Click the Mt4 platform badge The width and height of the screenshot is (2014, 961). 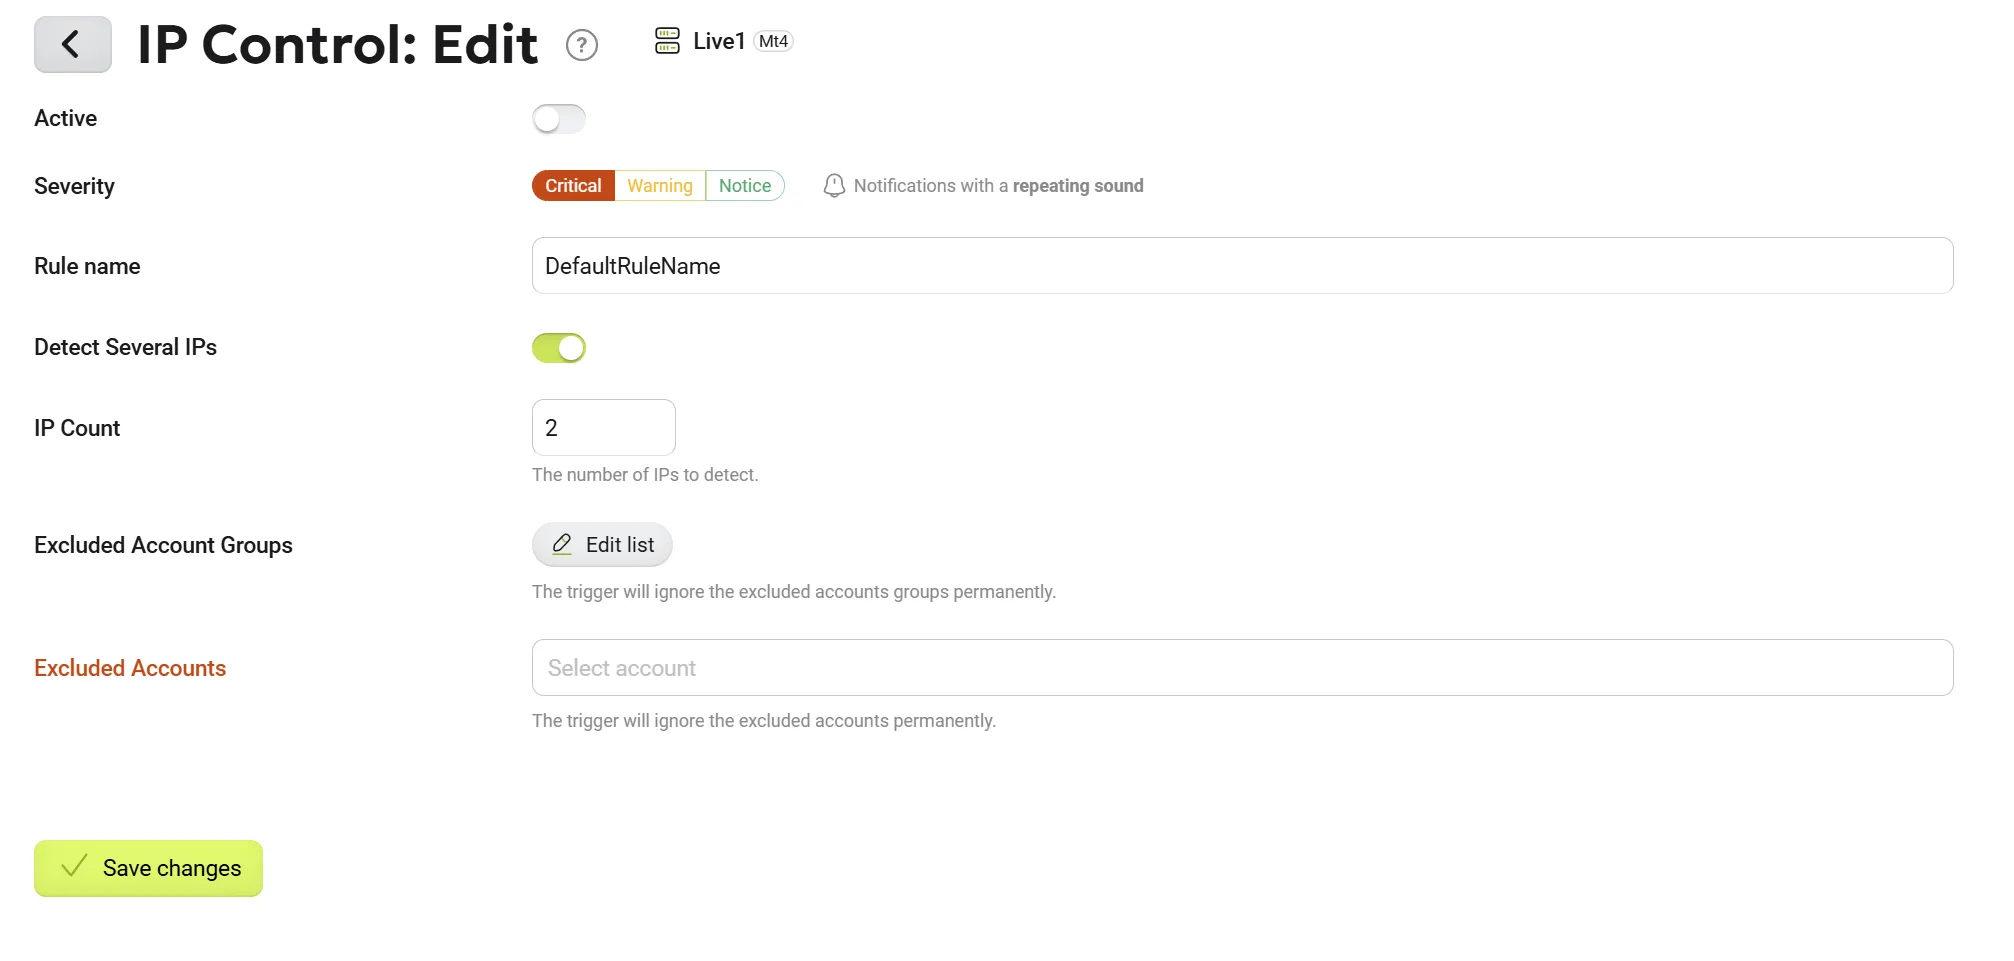pyautogui.click(x=773, y=41)
